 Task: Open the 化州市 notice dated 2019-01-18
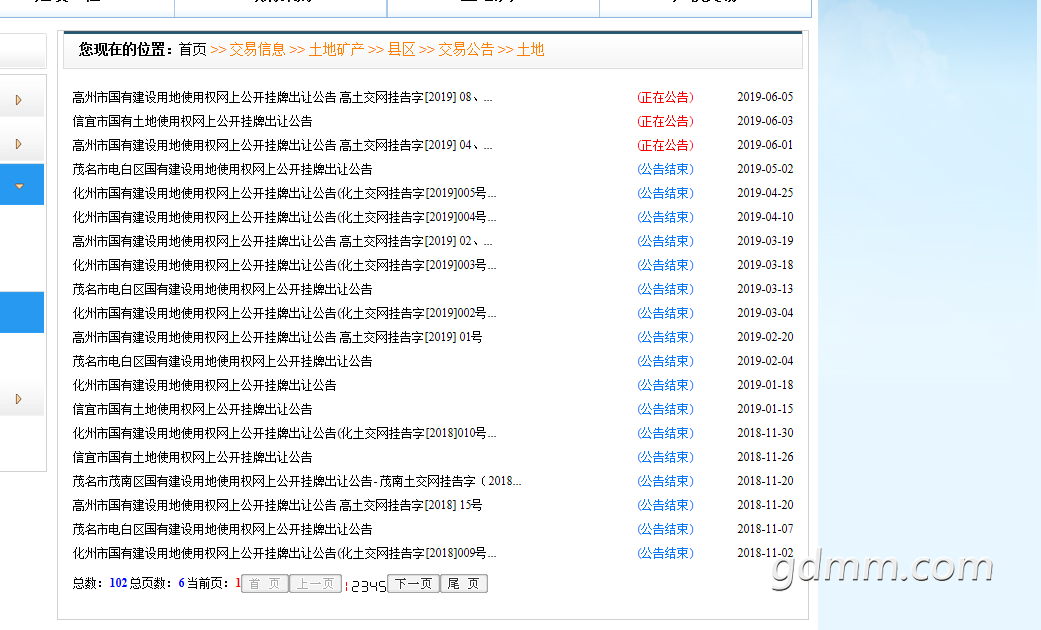(x=204, y=385)
